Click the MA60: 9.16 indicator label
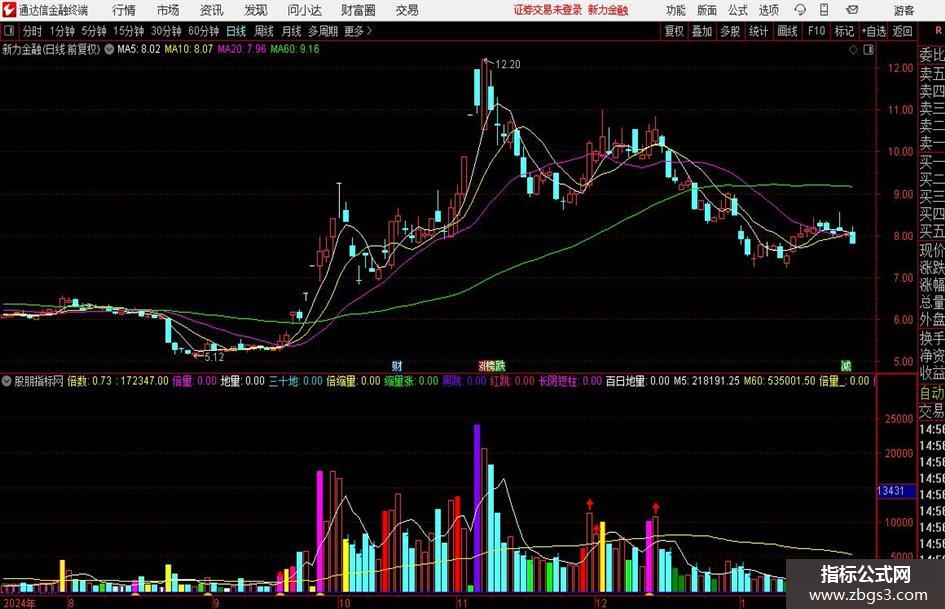 tap(295, 49)
